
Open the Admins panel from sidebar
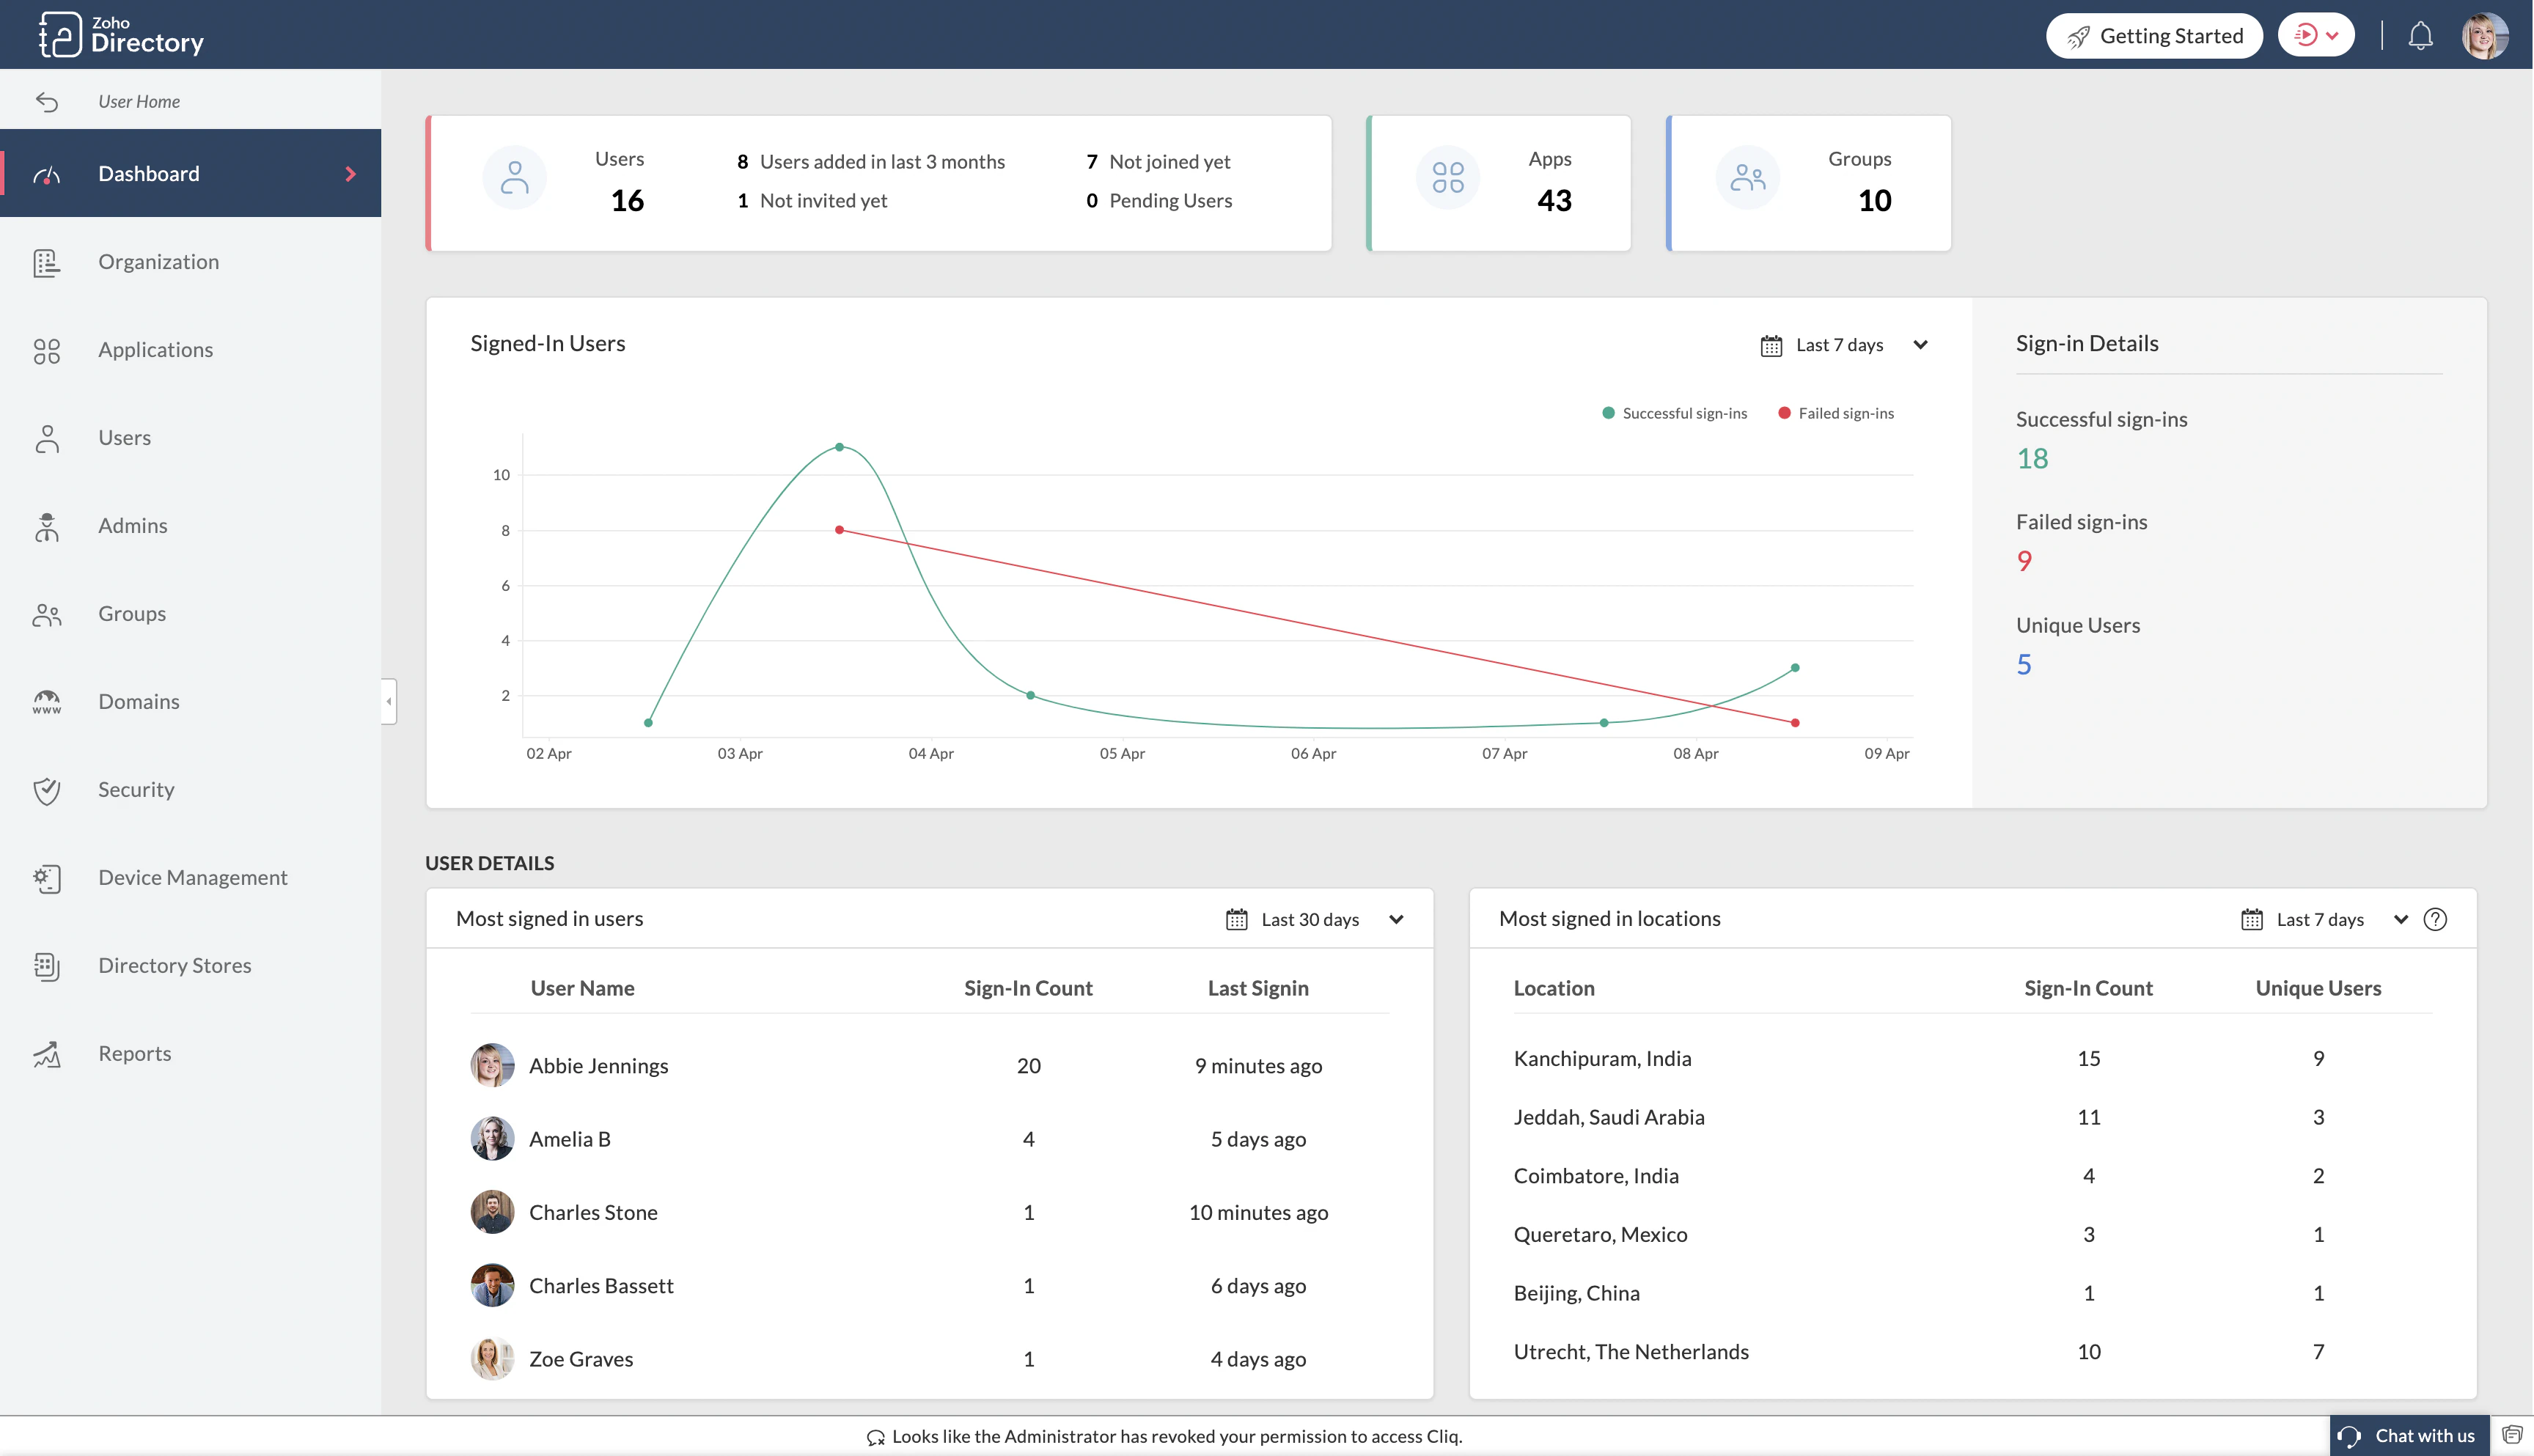(132, 525)
